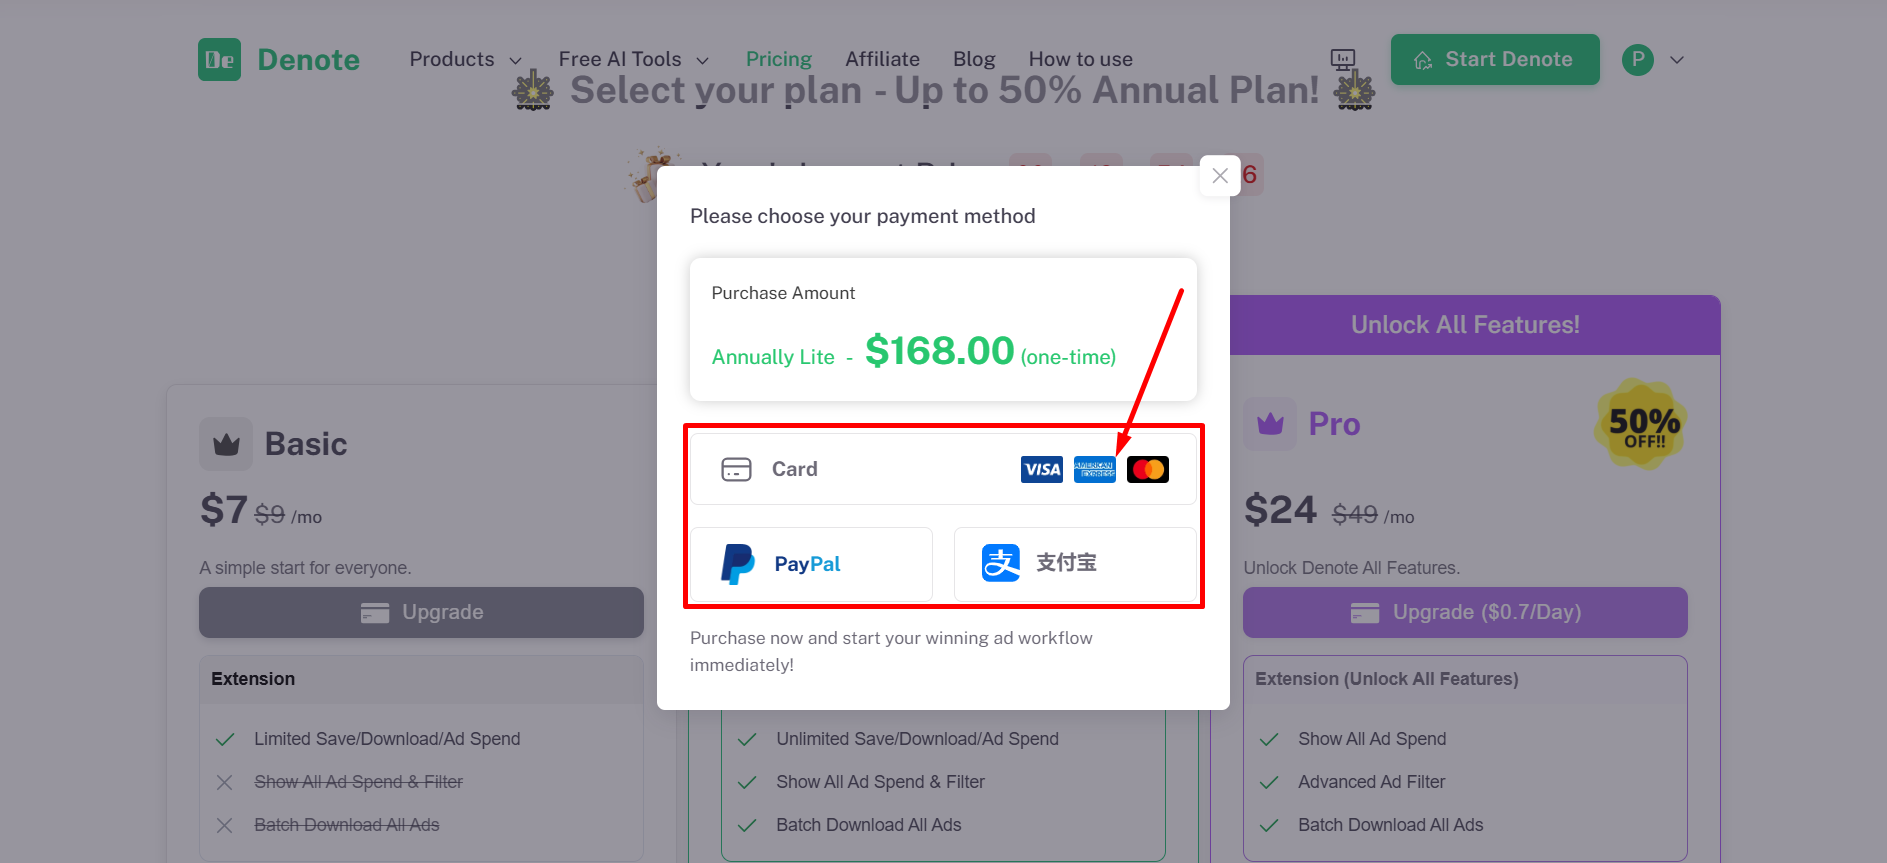Open the Pricing page
1887x863 pixels.
click(x=778, y=60)
